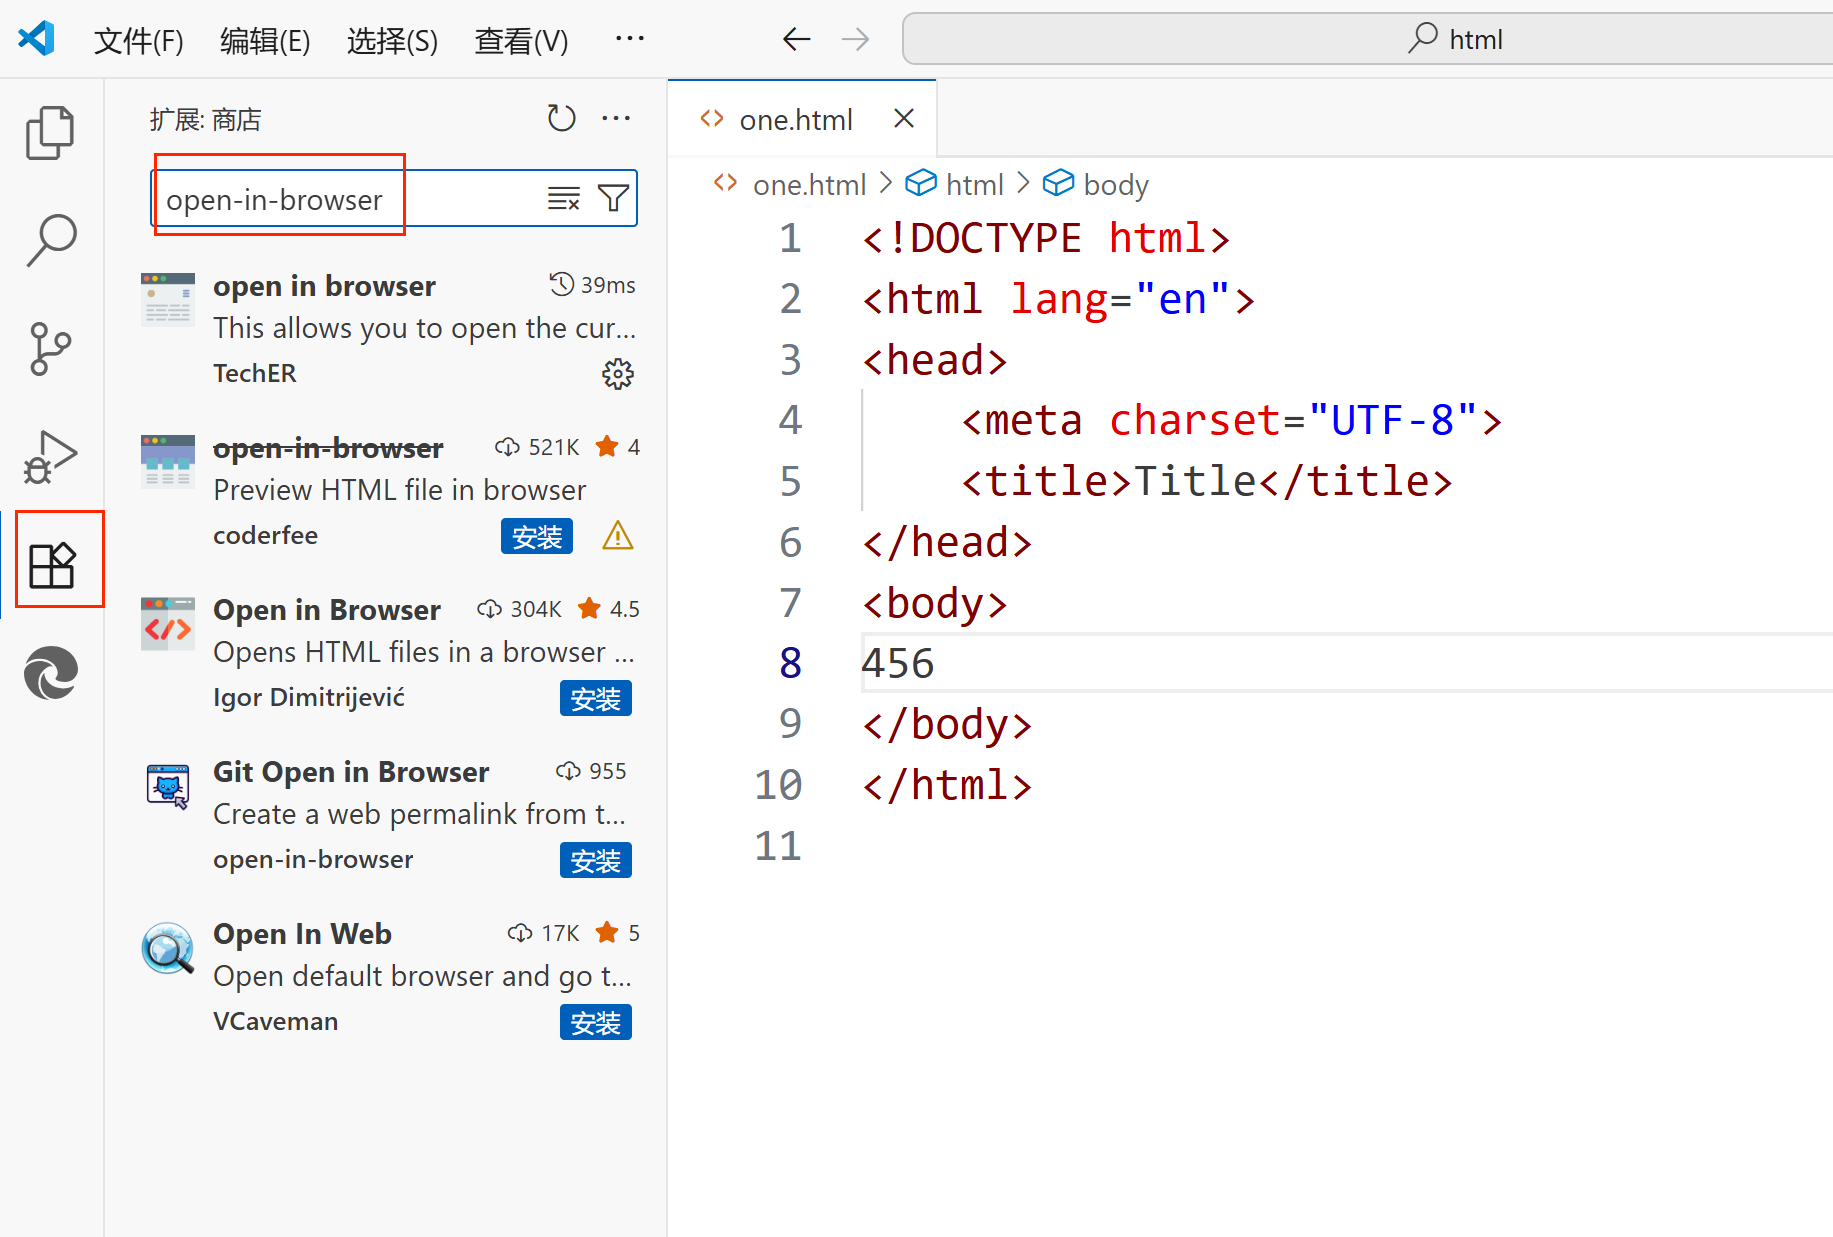1833x1237 pixels.
Task: Install the coderfee open-in-browser extension
Action: coord(537,536)
